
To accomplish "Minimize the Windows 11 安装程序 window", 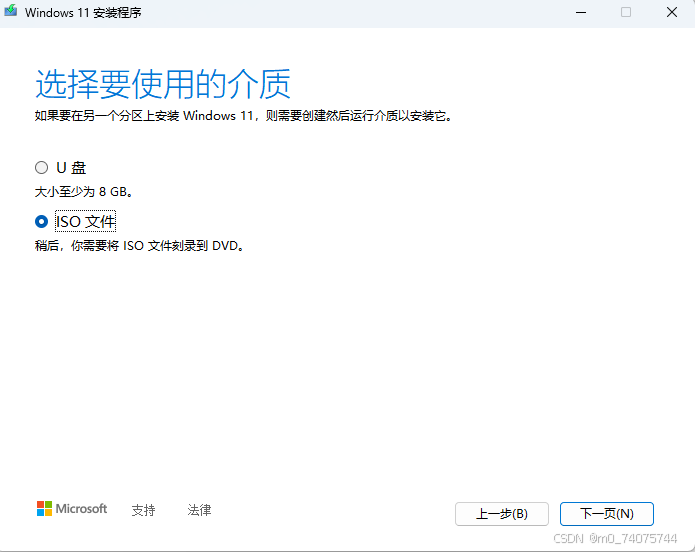I will point(581,12).
